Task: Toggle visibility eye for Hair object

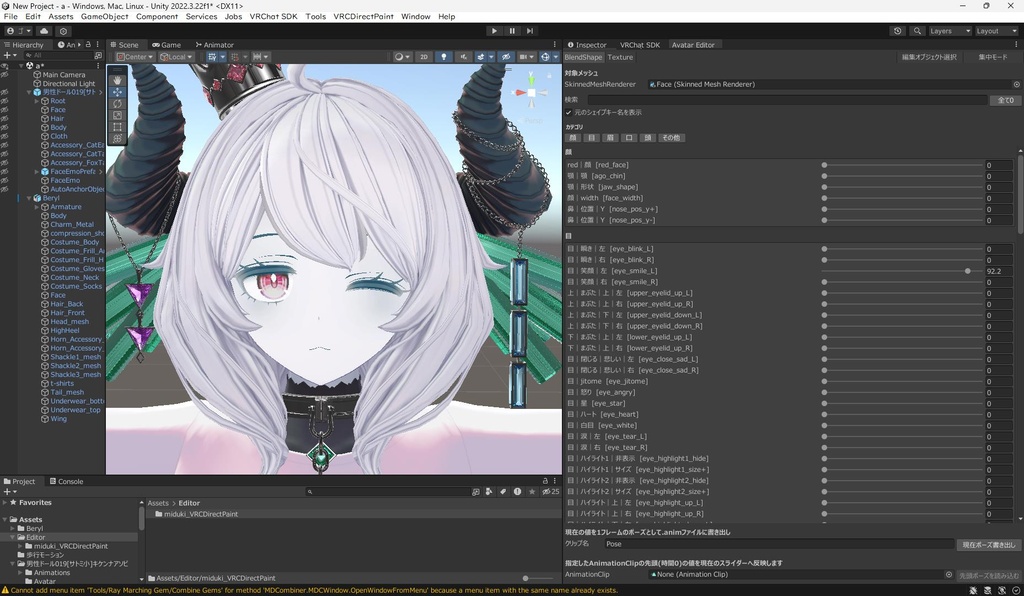Action: (5, 119)
